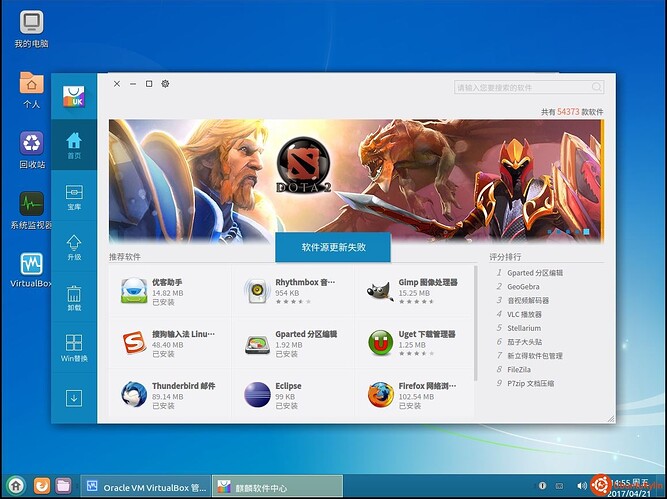
Task: Switch to 麒麟软件中心 taskbar window
Action: (277, 486)
